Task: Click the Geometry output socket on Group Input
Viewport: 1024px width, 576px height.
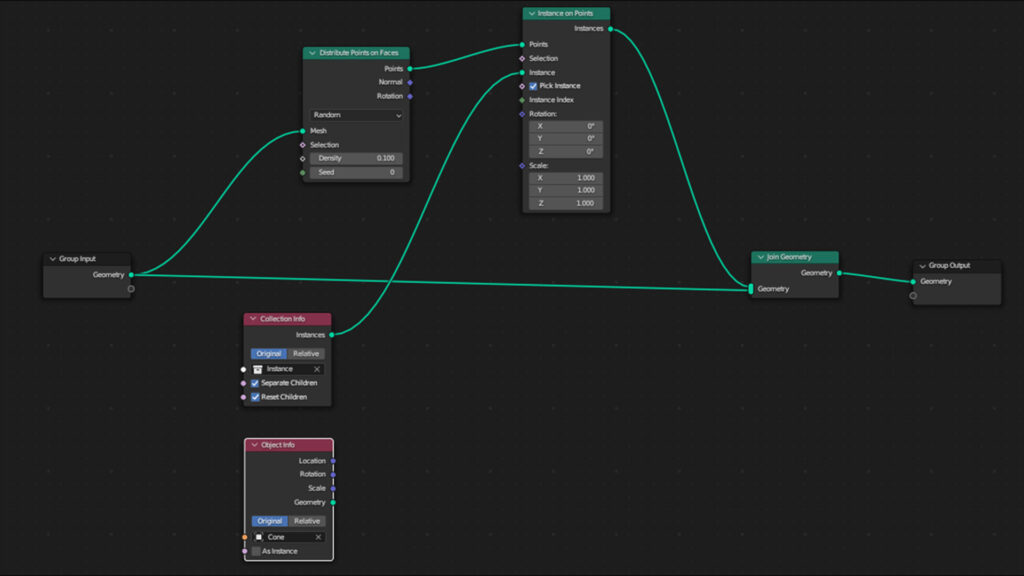Action: [x=131, y=275]
